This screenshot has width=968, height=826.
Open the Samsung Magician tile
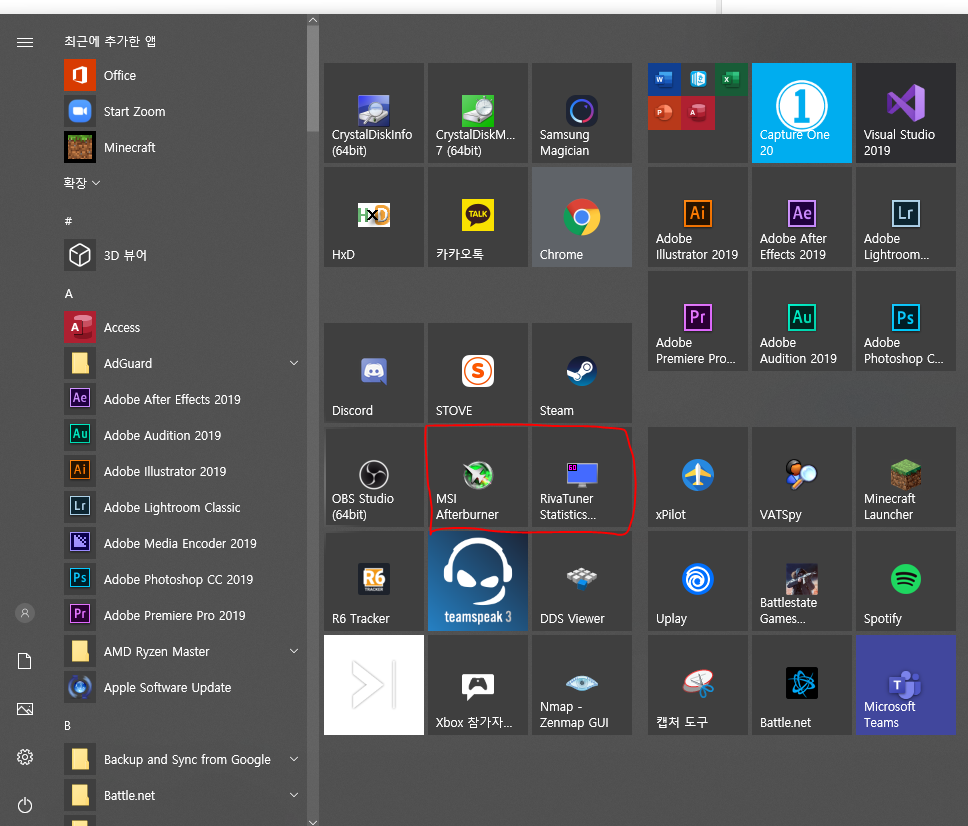tap(582, 113)
